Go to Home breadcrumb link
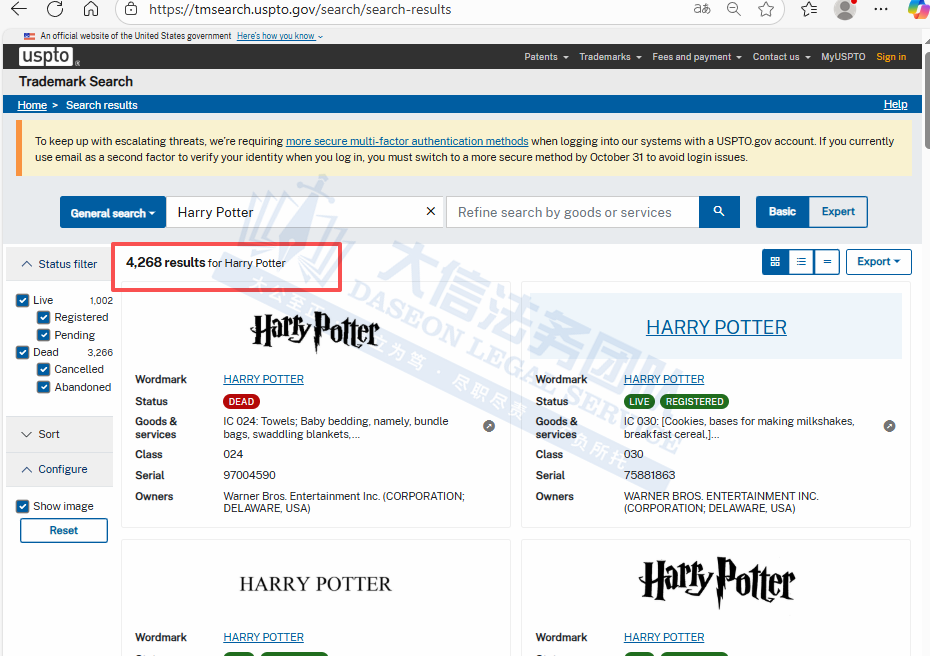Screen dimensions: 930x656 point(32,105)
